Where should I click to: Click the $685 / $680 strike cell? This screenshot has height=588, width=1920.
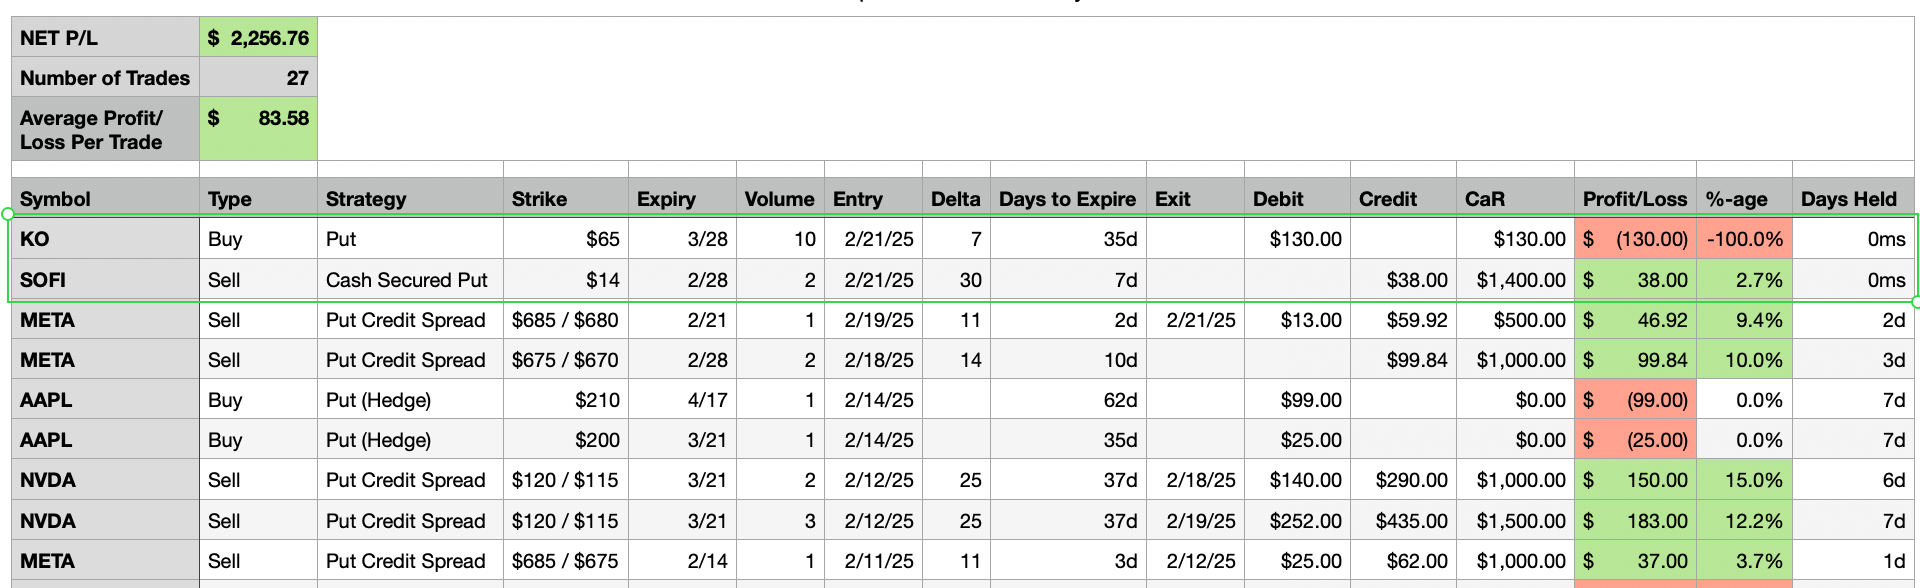click(x=566, y=320)
